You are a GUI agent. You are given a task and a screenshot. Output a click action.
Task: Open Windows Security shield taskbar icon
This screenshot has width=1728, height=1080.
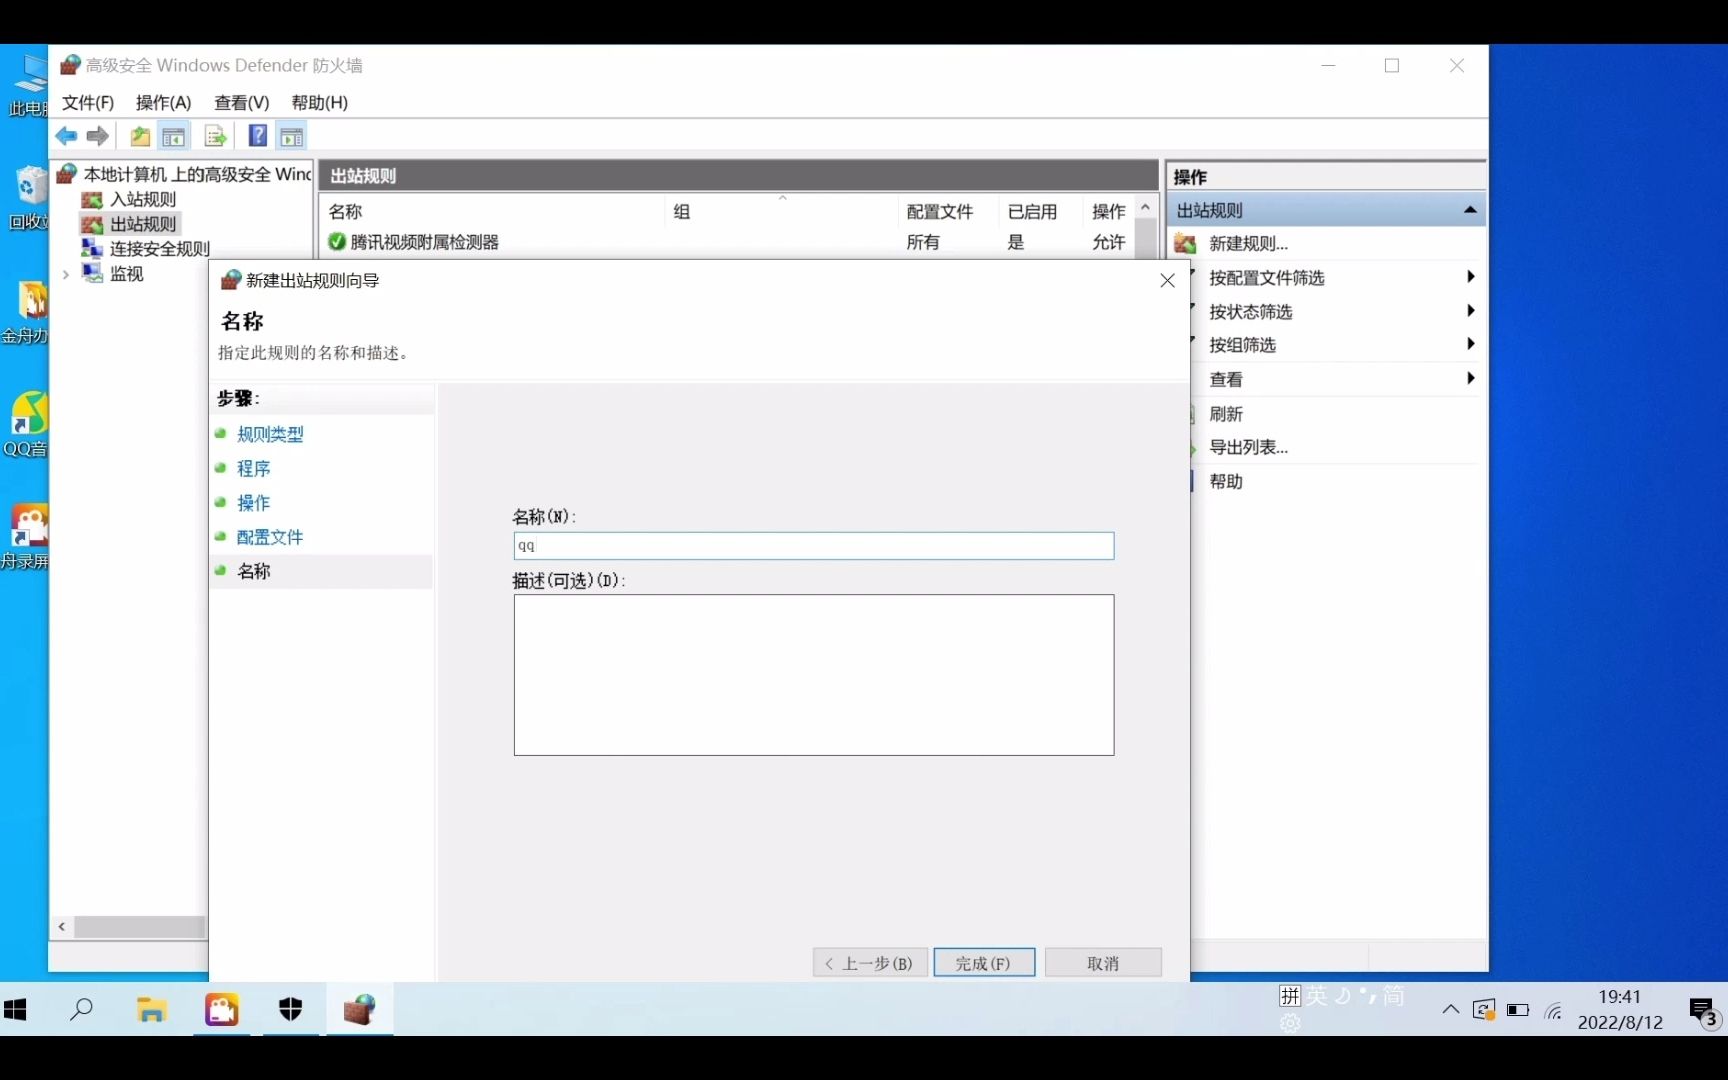tap(290, 1009)
